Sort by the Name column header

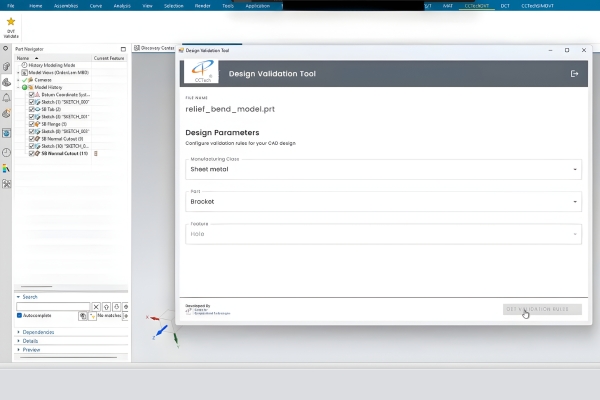pos(53,58)
